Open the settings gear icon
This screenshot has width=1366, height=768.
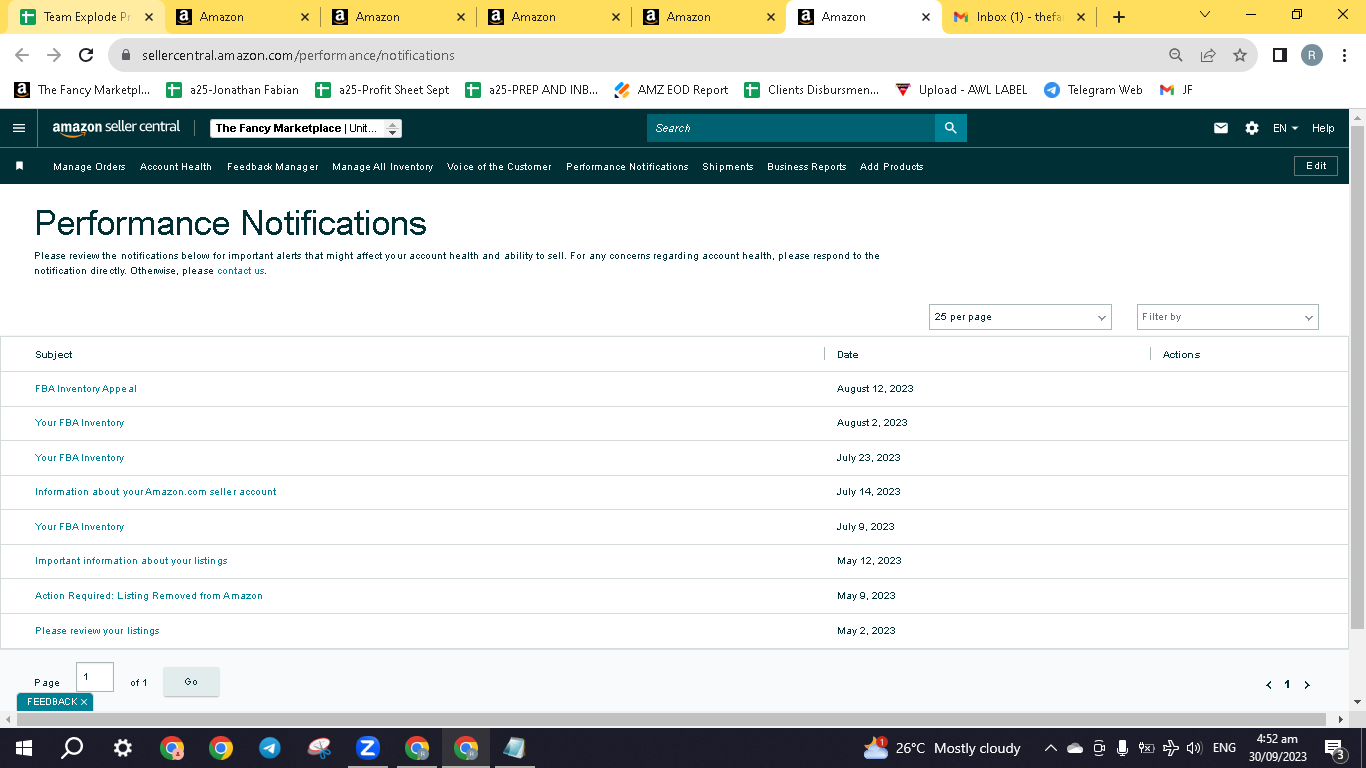(1252, 128)
